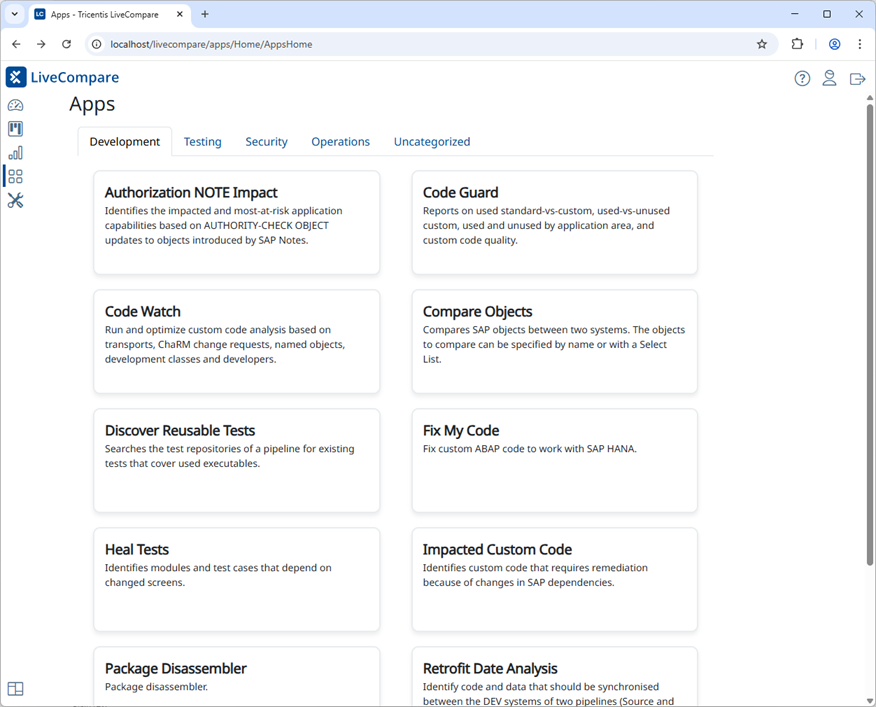Select the Apps grid icon in sidebar
Image resolution: width=876 pixels, height=707 pixels.
click(16, 177)
